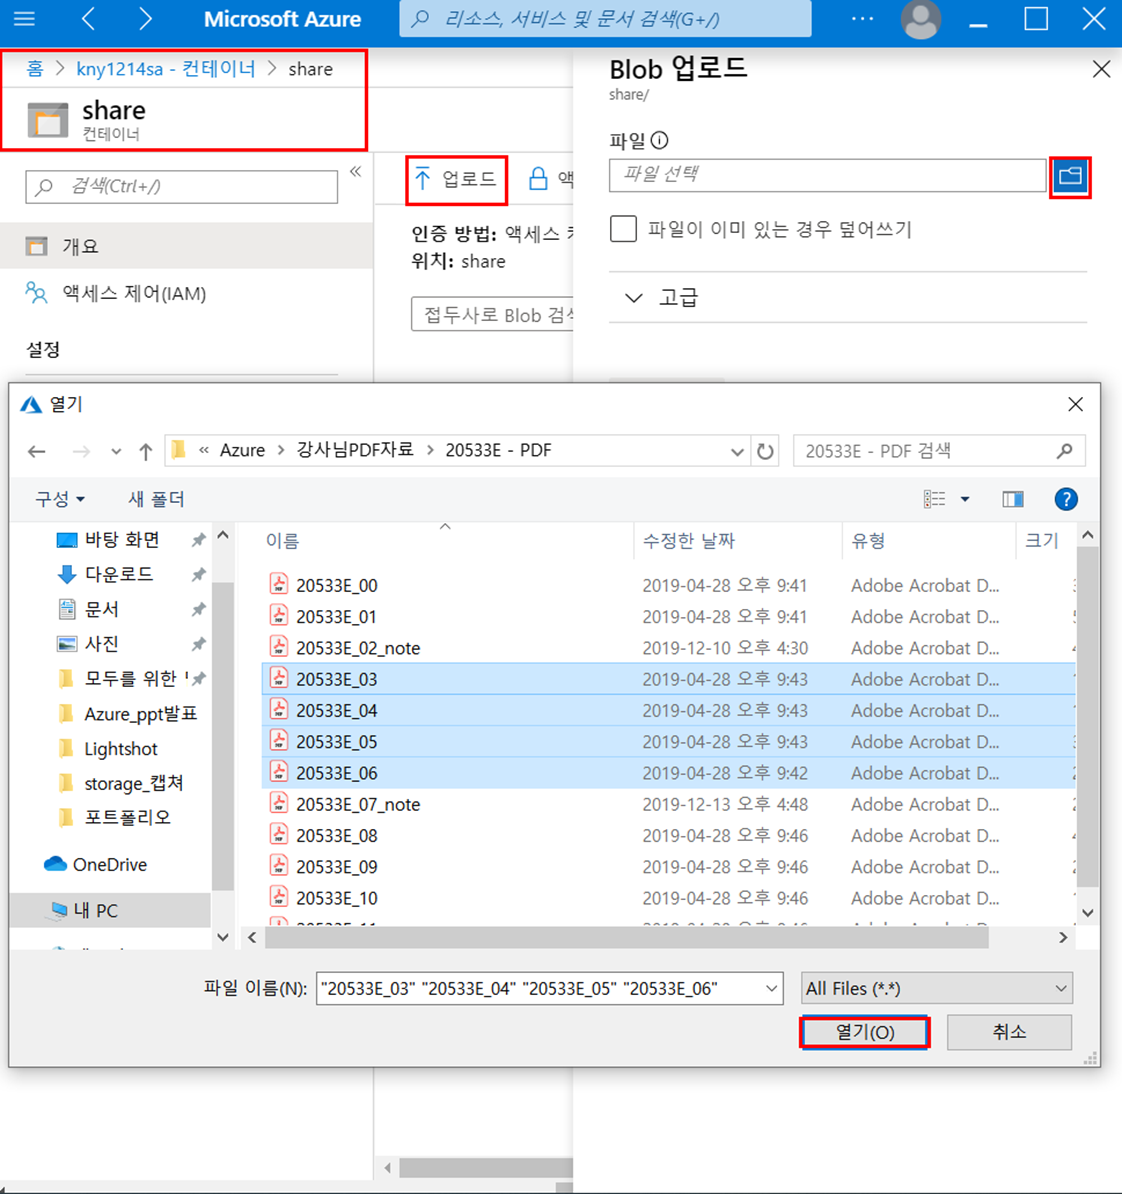Select 바탕 화면 in the navigation pane
The width and height of the screenshot is (1122, 1194).
click(122, 539)
